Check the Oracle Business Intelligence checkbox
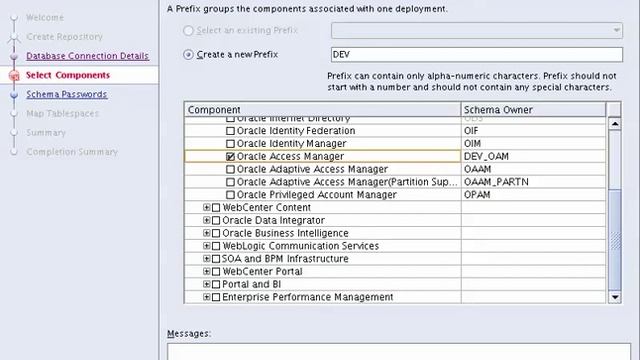Image resolution: width=640 pixels, height=360 pixels. 216,233
